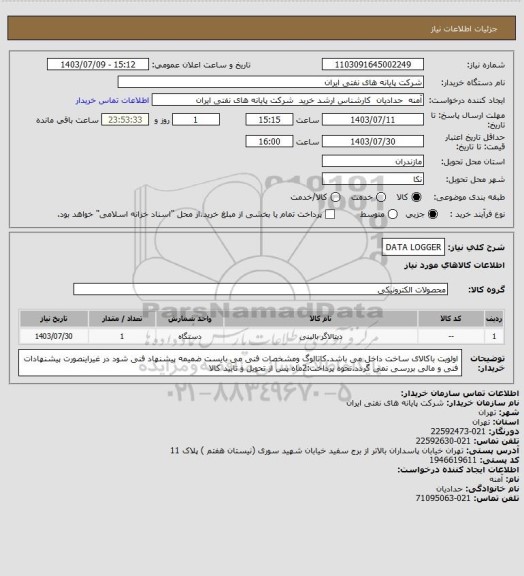Choose the متوسط purchase type option
Viewport: 524px width, 576px height.
[393, 214]
